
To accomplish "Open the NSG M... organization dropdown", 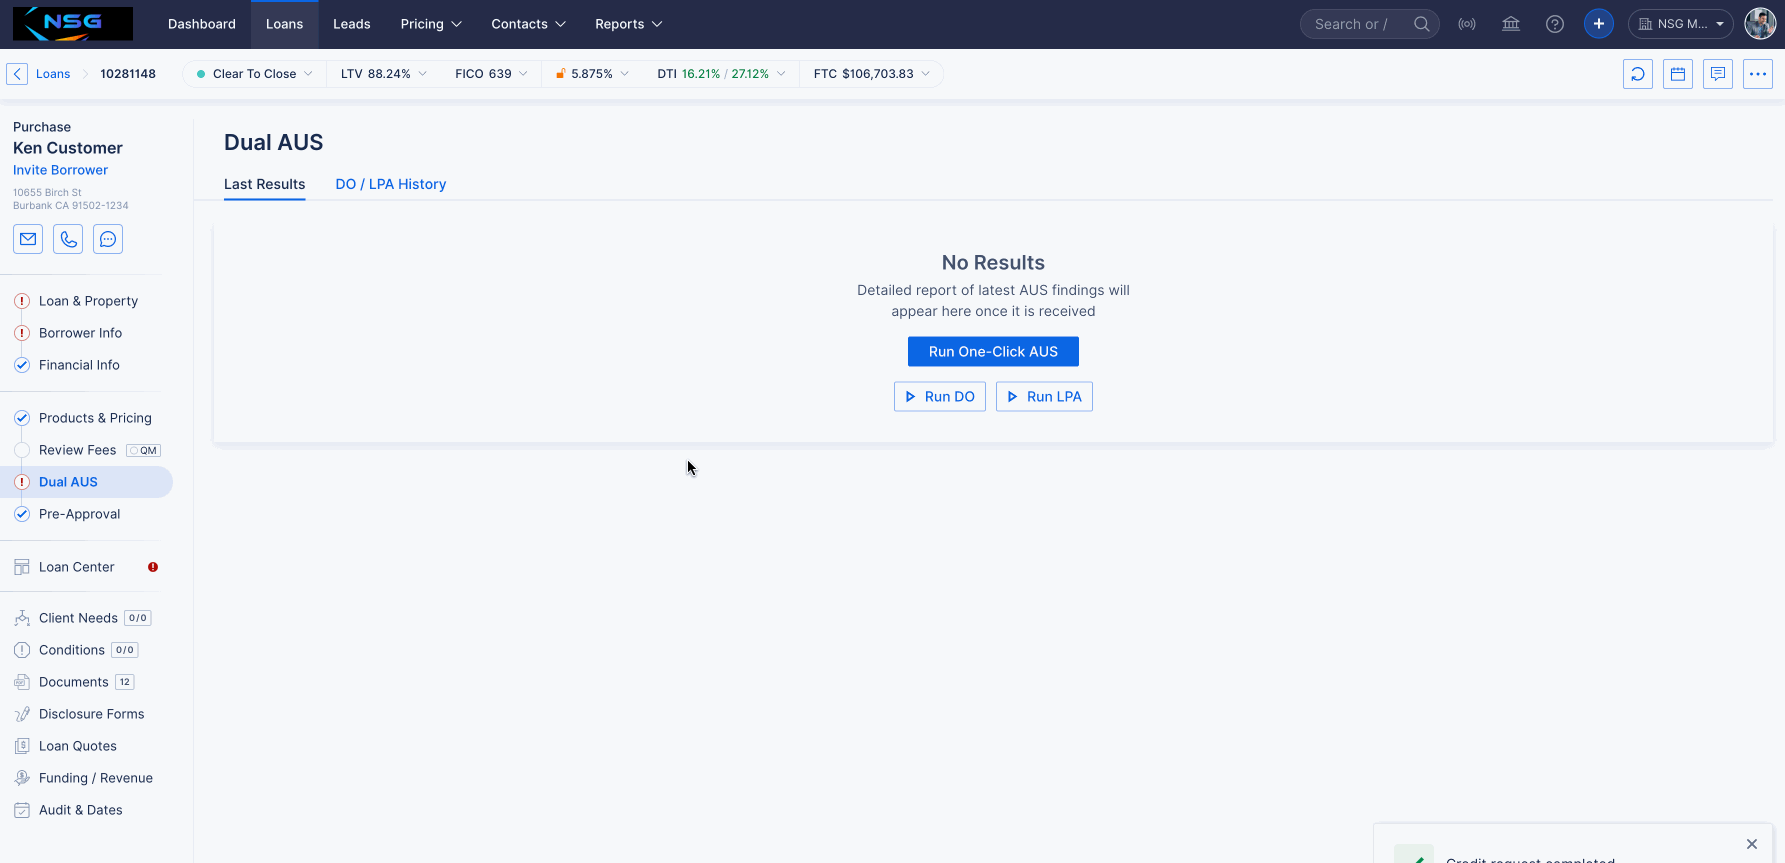I will pyautogui.click(x=1681, y=24).
